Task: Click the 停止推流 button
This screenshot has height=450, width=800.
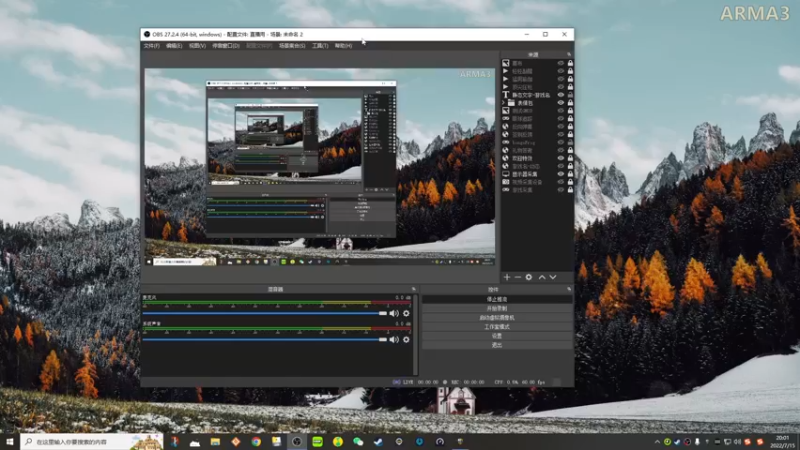Action: point(496,299)
